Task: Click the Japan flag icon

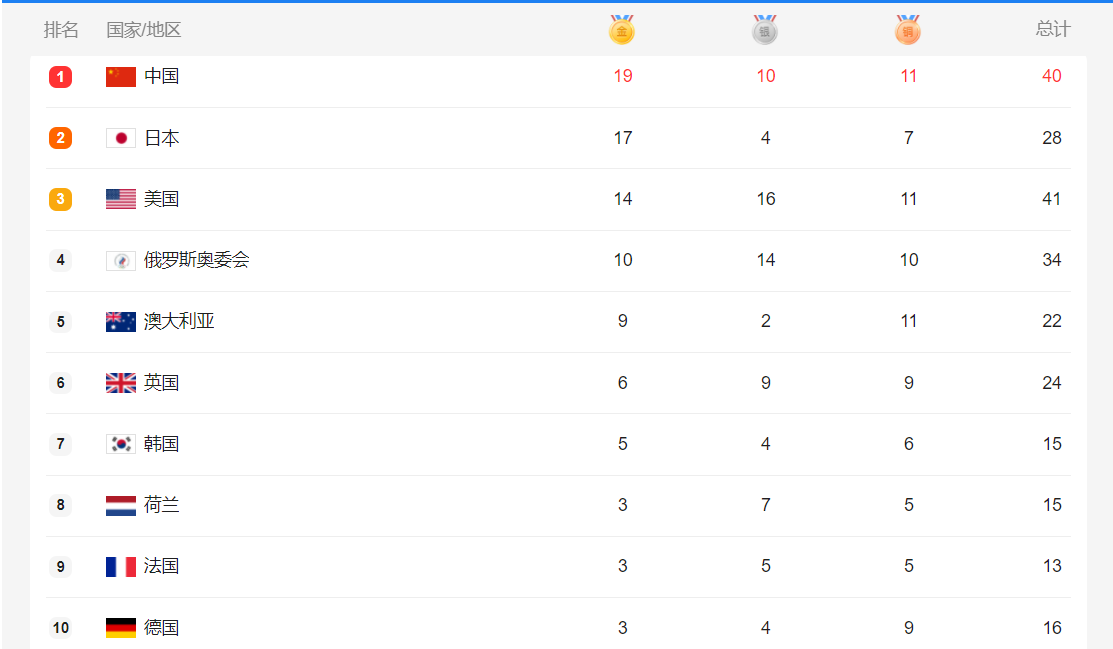Action: 121,138
